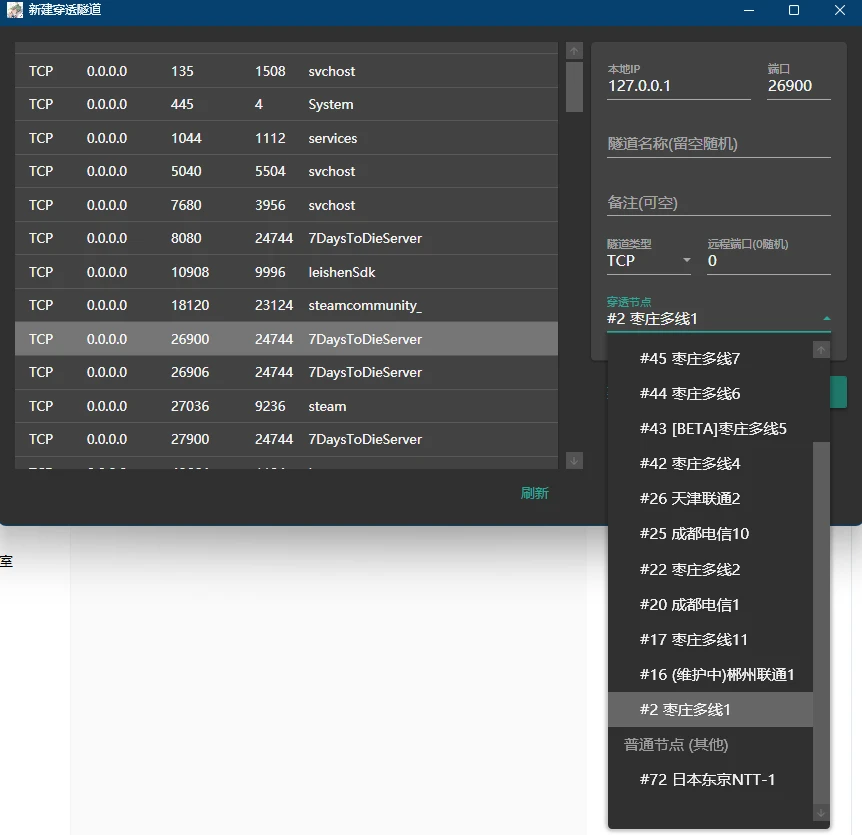
Task: Select the svchost row with port 7680
Action: 286,205
